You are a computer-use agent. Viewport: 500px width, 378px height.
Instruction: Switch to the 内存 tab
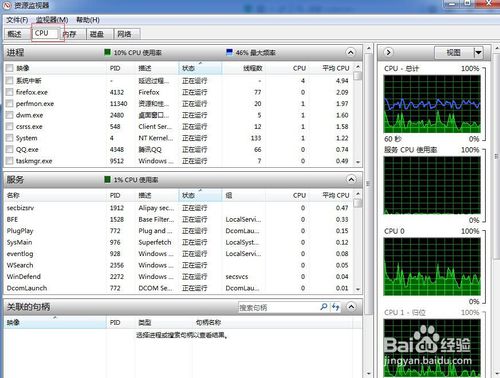[x=70, y=34]
